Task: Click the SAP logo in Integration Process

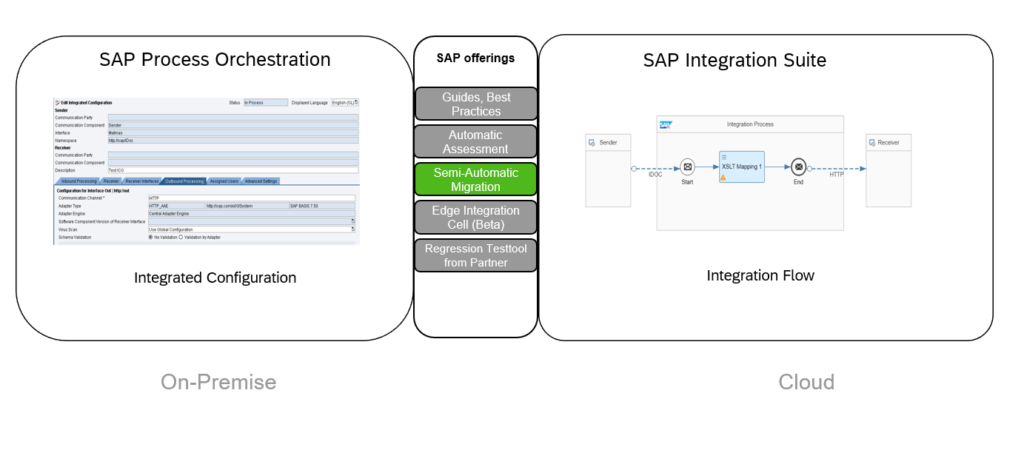Action: point(665,124)
